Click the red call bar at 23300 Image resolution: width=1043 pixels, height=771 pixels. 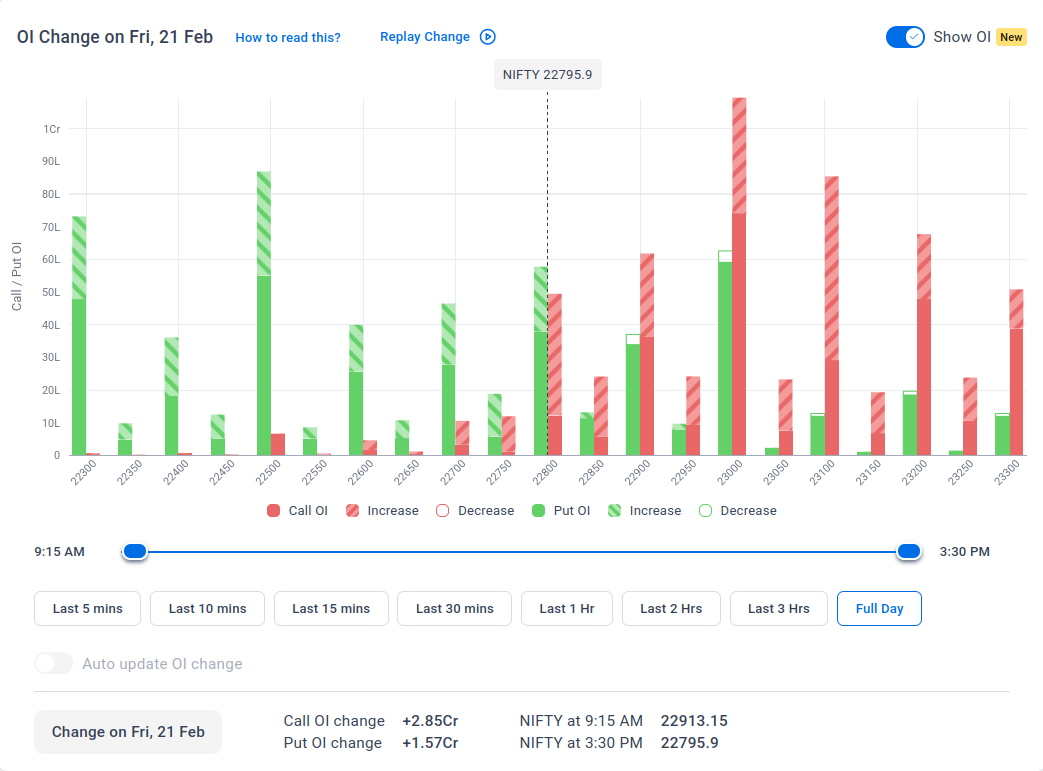1016,373
